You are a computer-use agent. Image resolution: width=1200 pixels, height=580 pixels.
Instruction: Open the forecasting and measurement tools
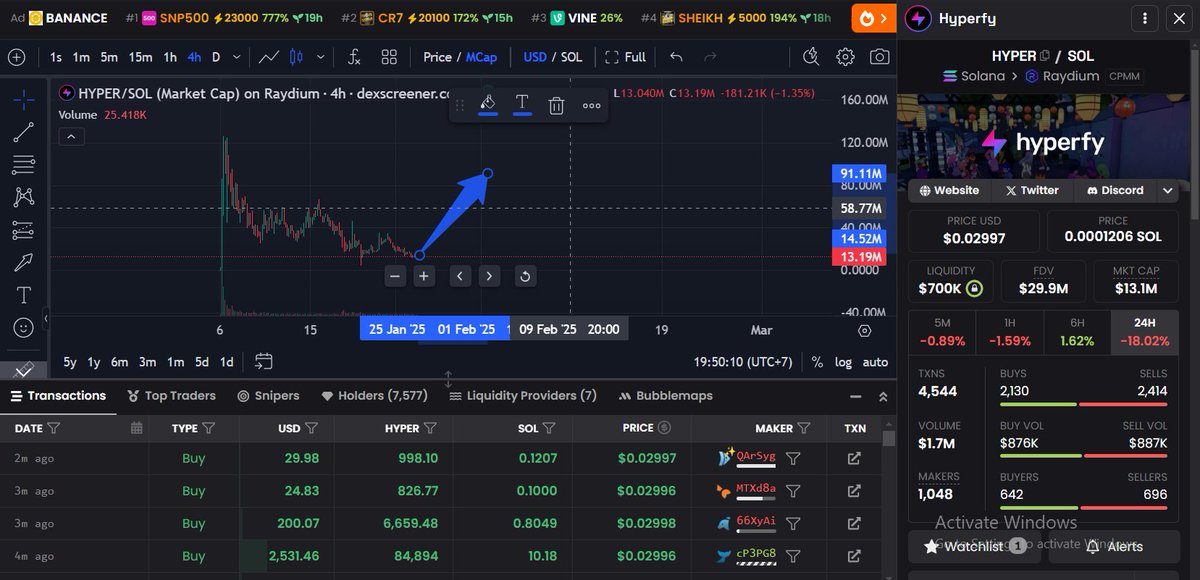(x=24, y=230)
